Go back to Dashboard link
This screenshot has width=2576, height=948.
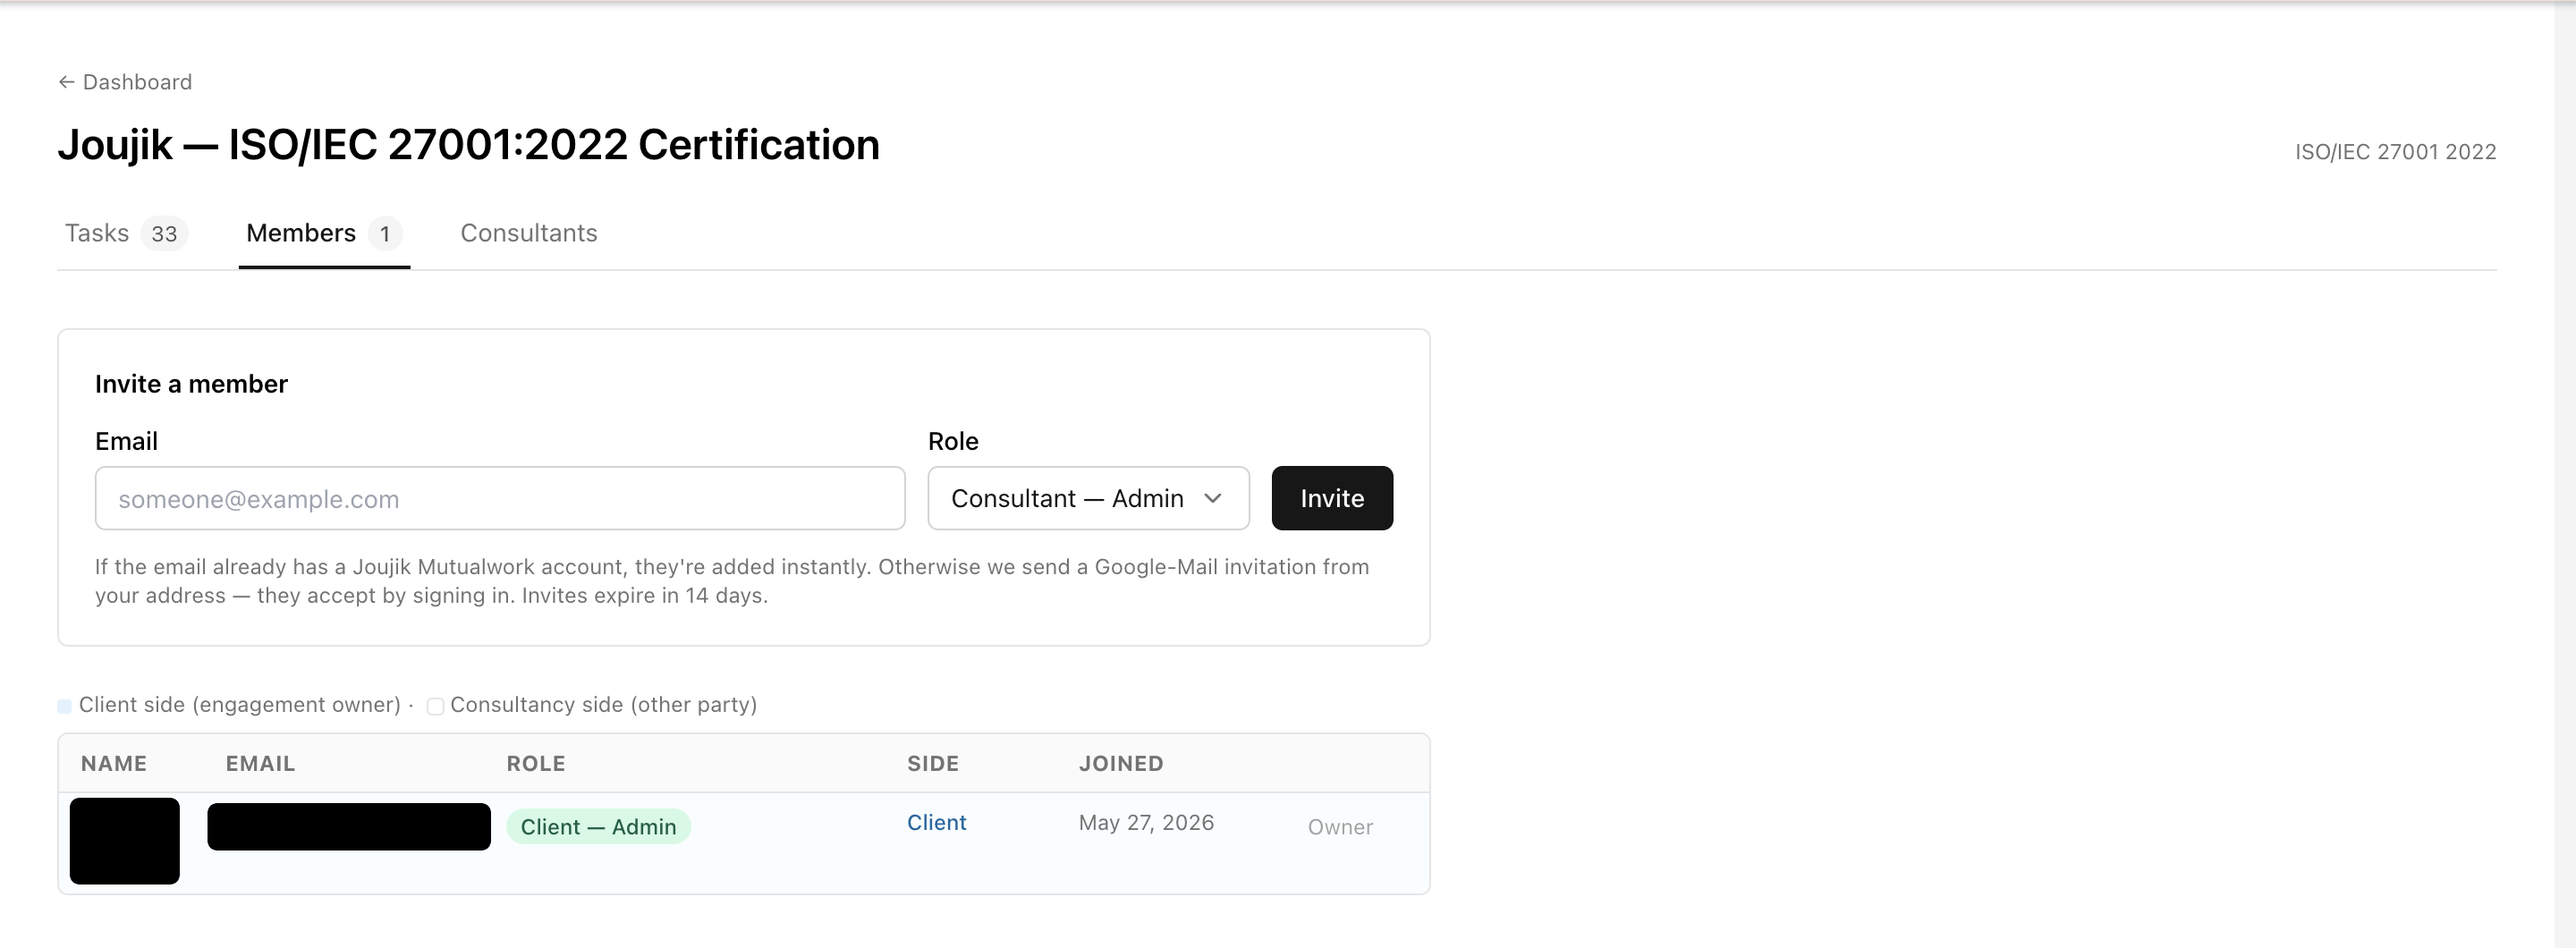125,82
